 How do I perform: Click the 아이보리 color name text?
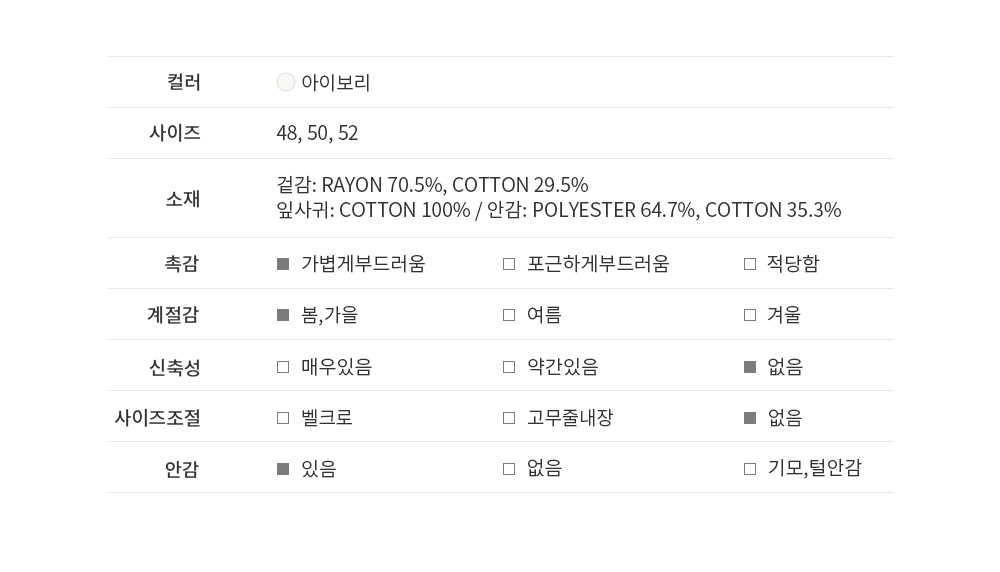tap(336, 83)
